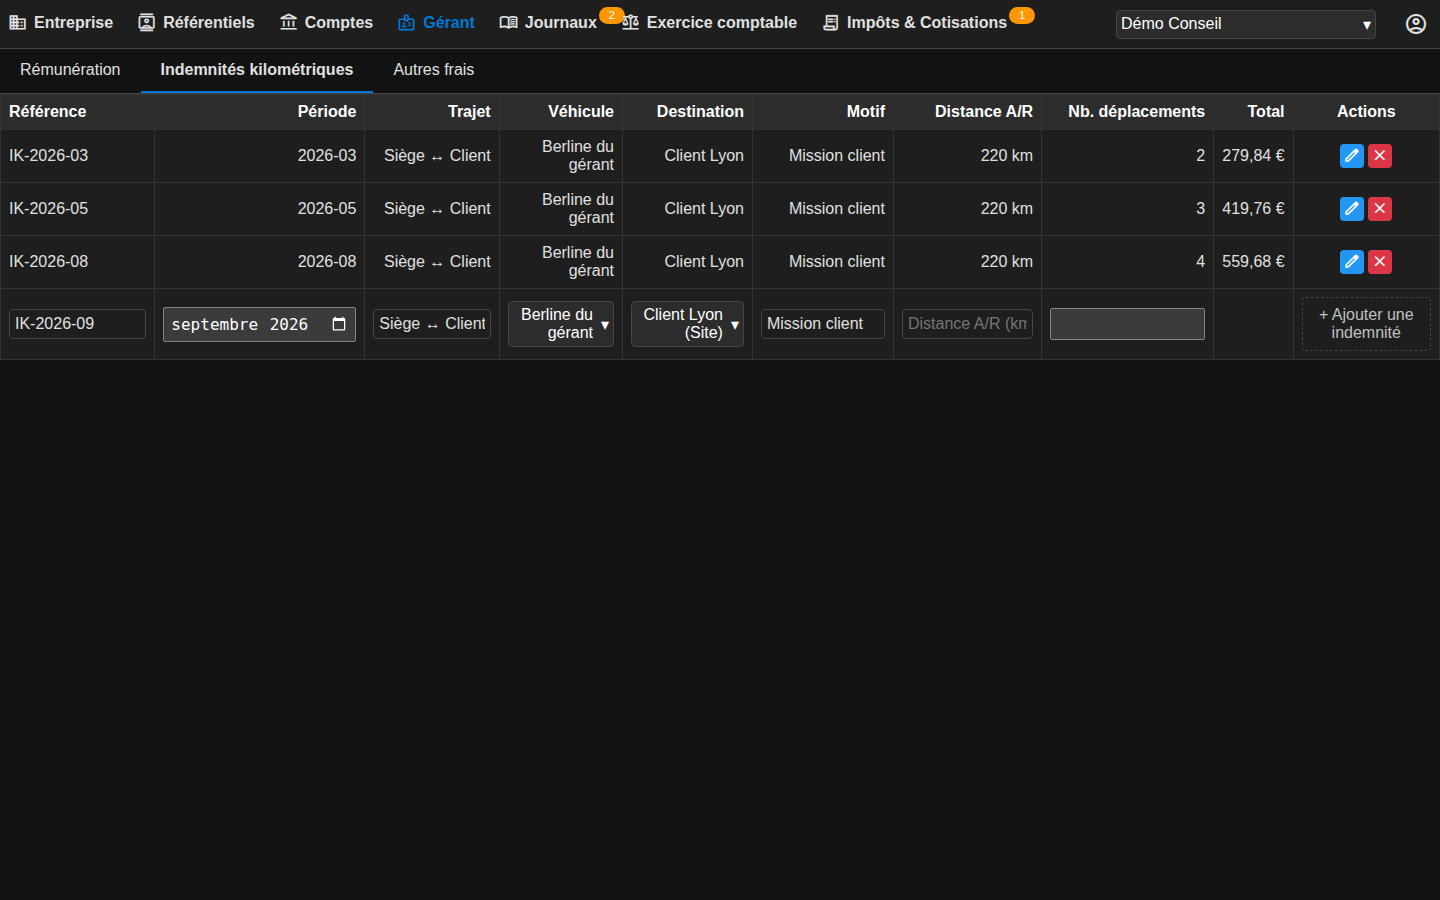
Task: Switch to the Autres frais tab
Action: [434, 70]
